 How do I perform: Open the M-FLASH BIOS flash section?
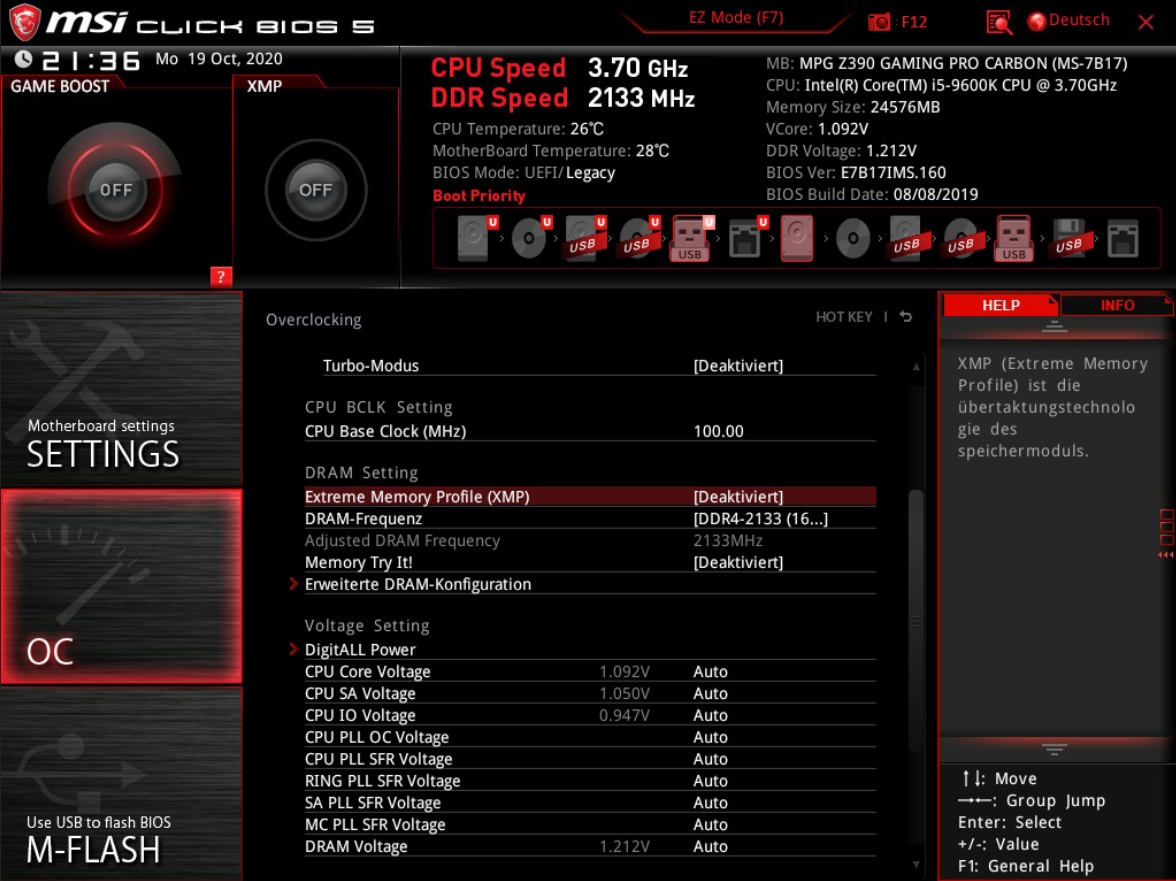pos(122,784)
